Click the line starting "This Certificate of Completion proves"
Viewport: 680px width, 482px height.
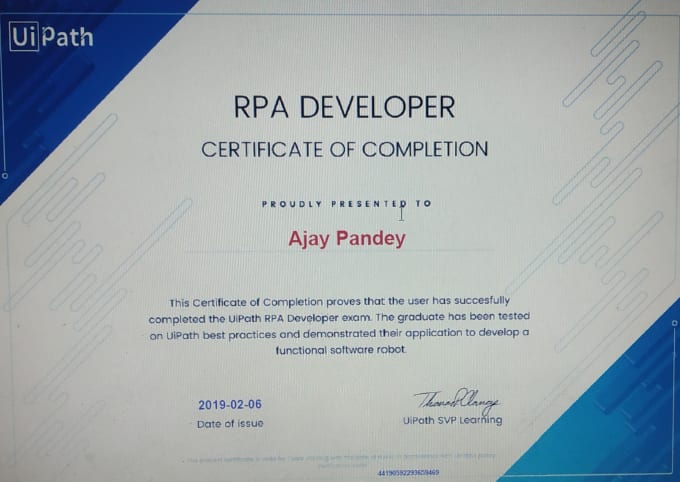pos(340,302)
